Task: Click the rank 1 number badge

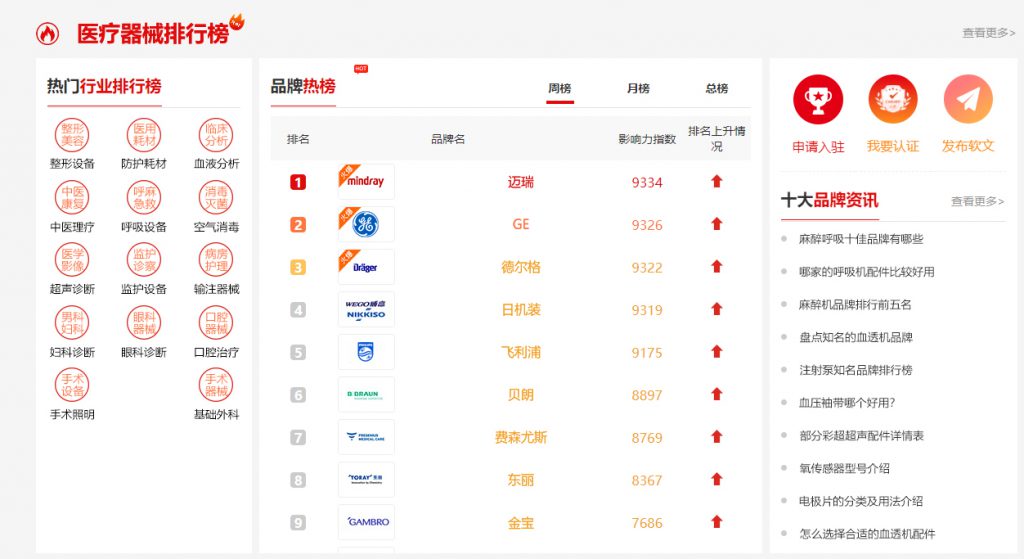Action: tap(298, 182)
